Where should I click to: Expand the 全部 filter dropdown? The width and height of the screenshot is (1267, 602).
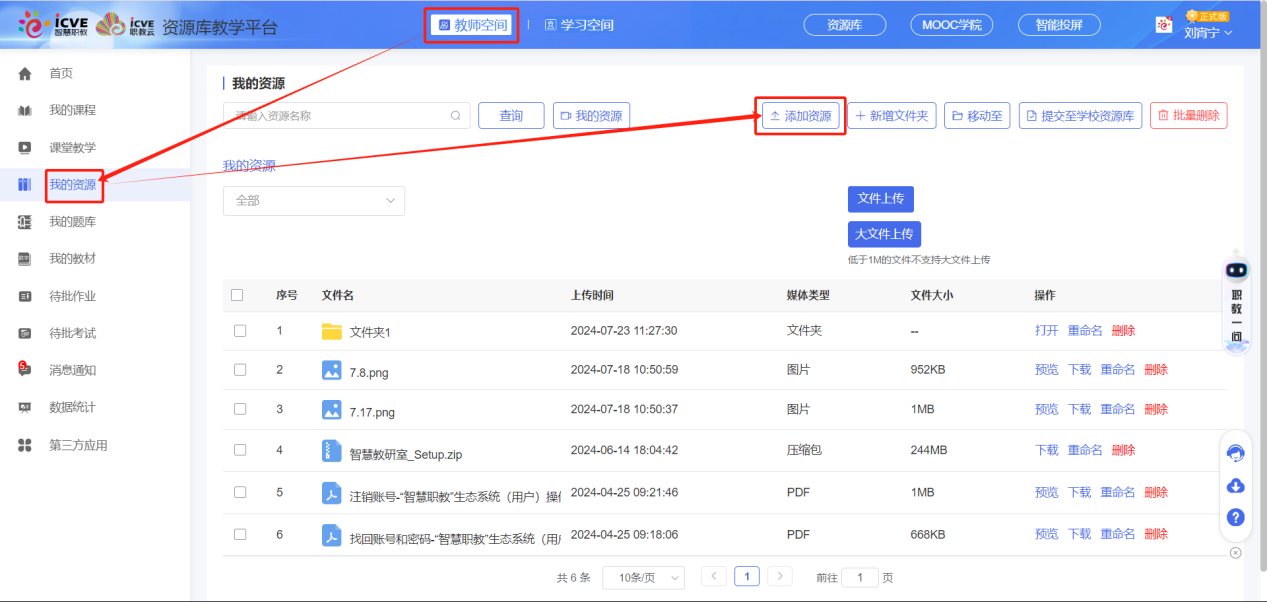(314, 201)
